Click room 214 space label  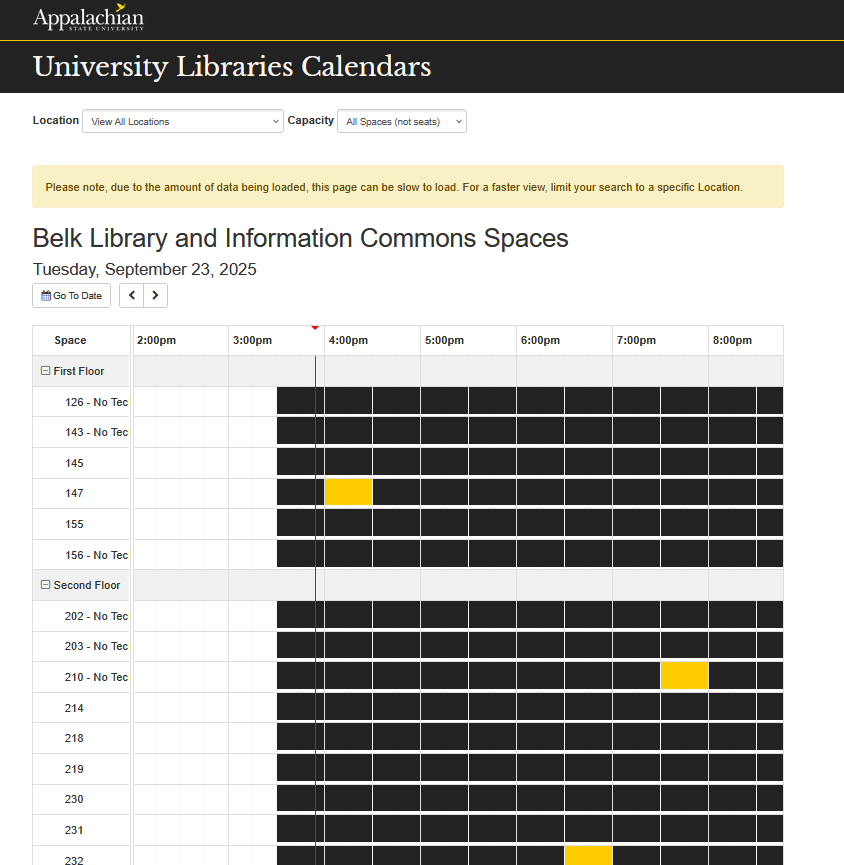(x=75, y=708)
